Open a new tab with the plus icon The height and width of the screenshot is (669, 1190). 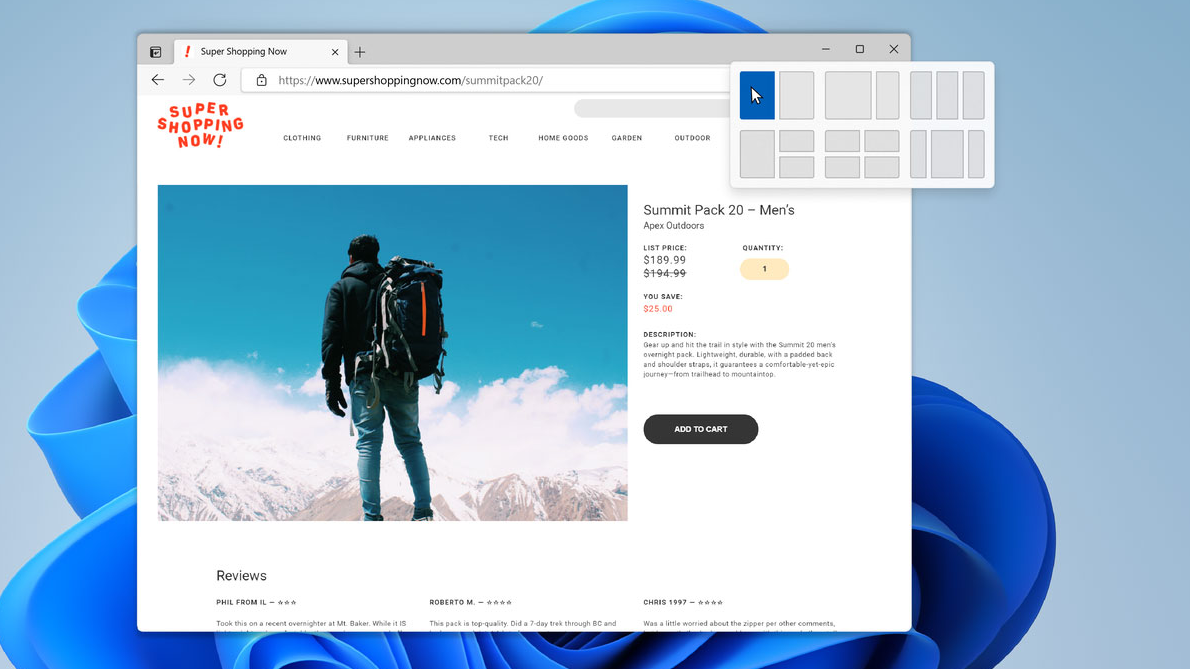pos(359,51)
